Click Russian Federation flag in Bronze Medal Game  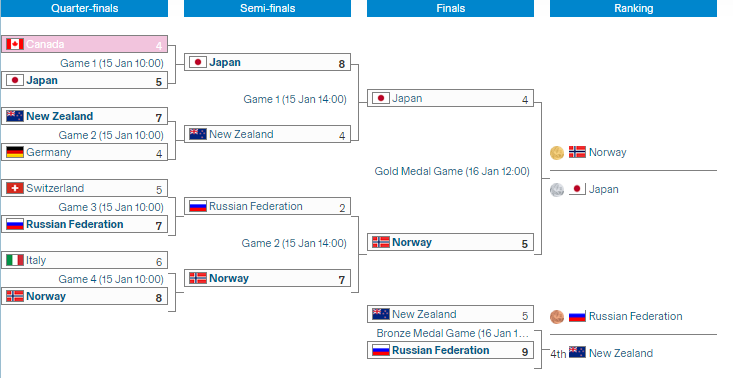(x=381, y=350)
